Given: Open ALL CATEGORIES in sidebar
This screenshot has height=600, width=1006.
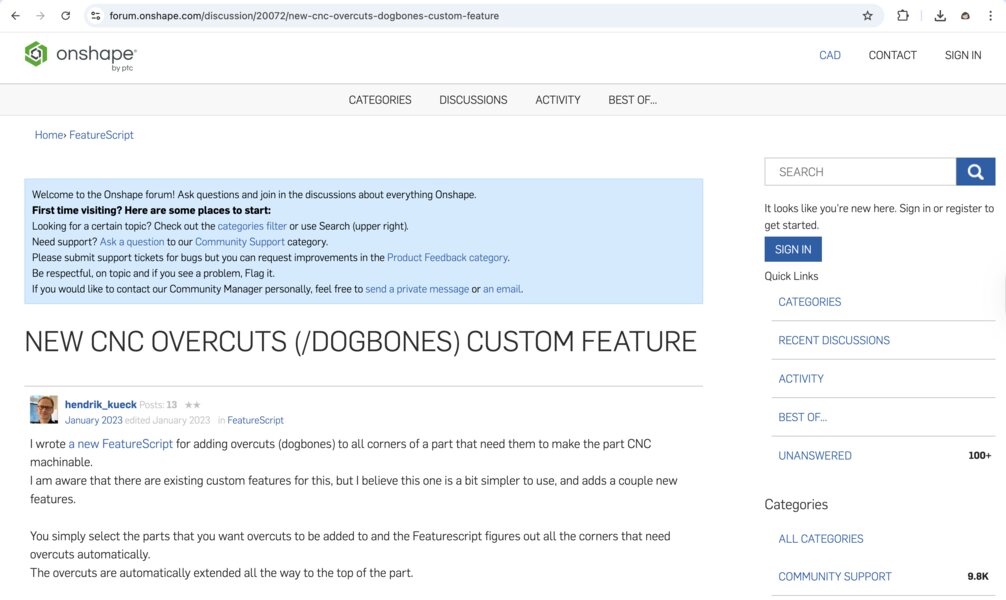Looking at the screenshot, I should point(821,538).
